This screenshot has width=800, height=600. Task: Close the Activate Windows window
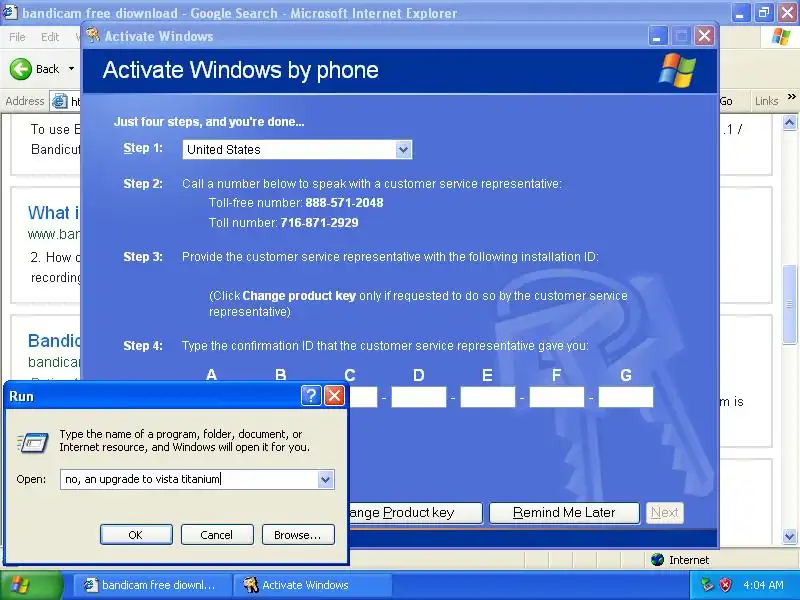[705, 36]
